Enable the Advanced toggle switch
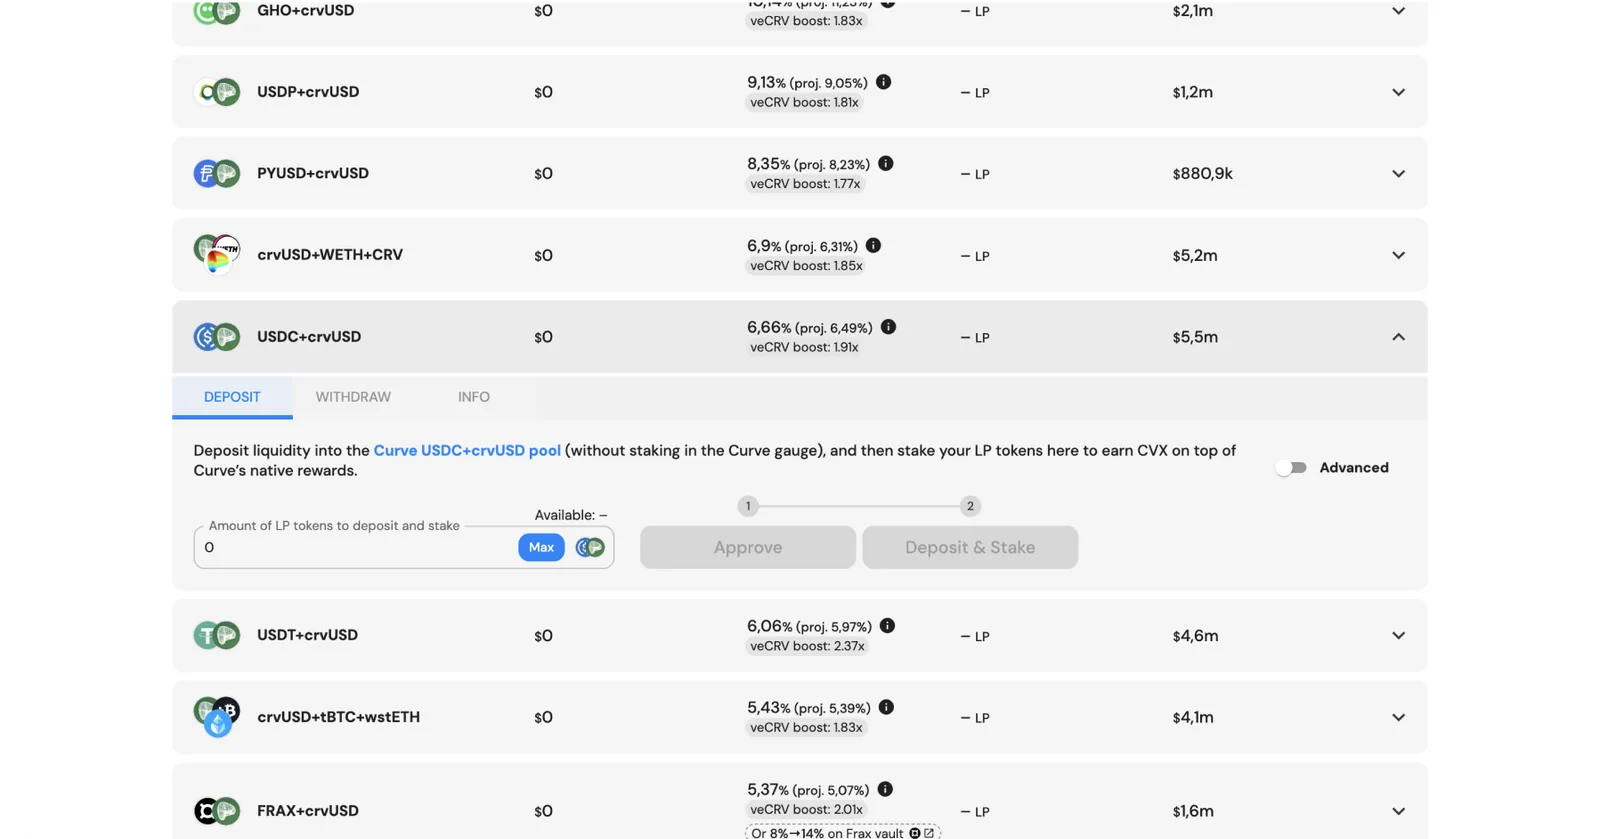This screenshot has width=1600, height=839. [1291, 467]
